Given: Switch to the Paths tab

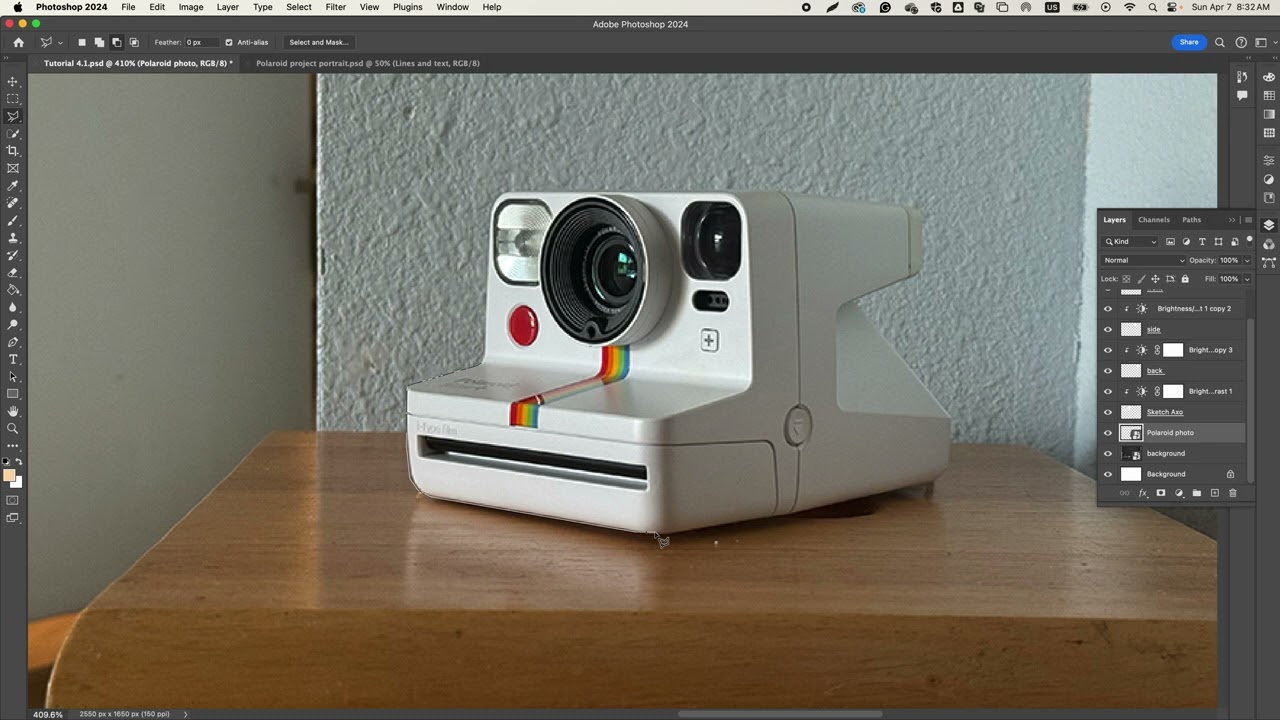Looking at the screenshot, I should pos(1191,220).
